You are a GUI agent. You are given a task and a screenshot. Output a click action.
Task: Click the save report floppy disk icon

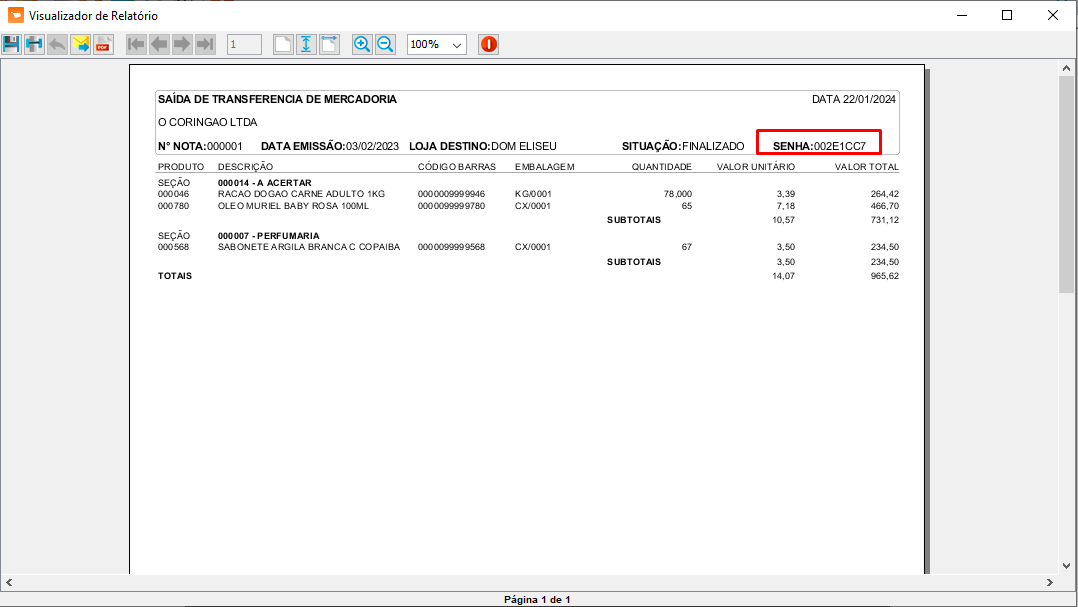tap(12, 45)
